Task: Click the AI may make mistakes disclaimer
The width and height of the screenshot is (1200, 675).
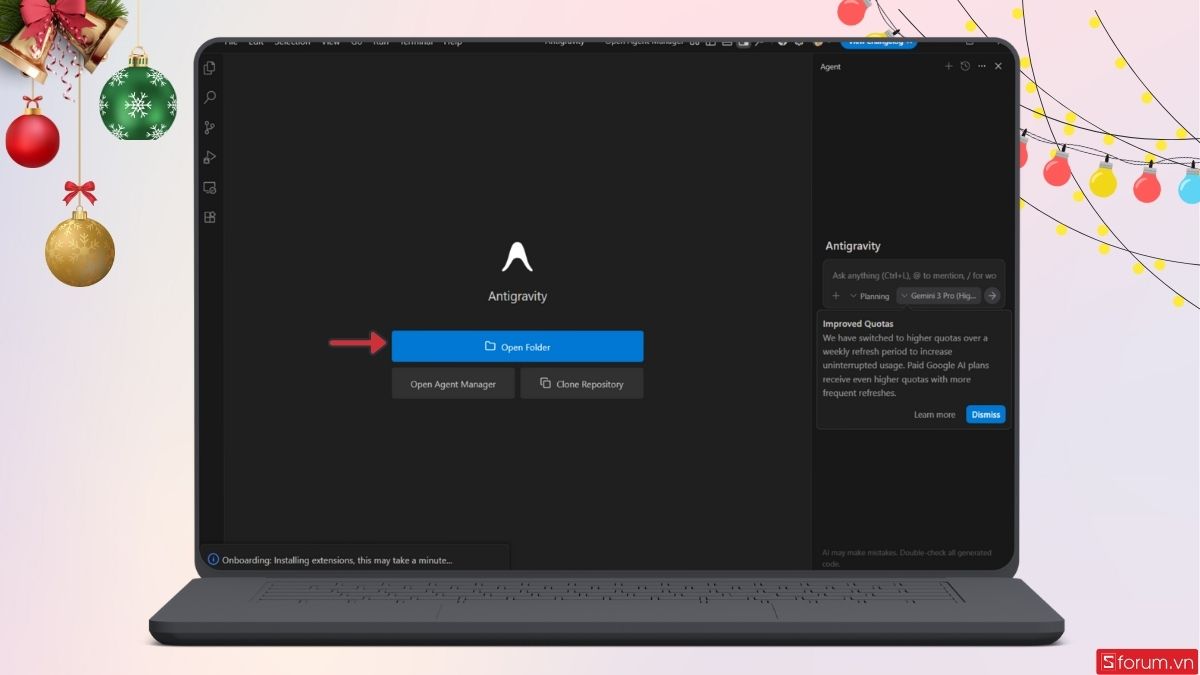Action: (x=907, y=558)
